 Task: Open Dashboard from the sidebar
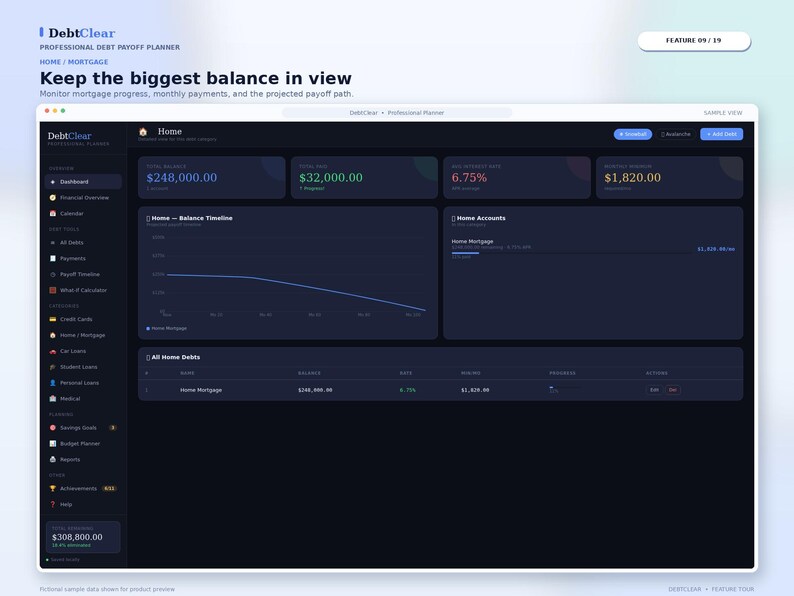[83, 182]
